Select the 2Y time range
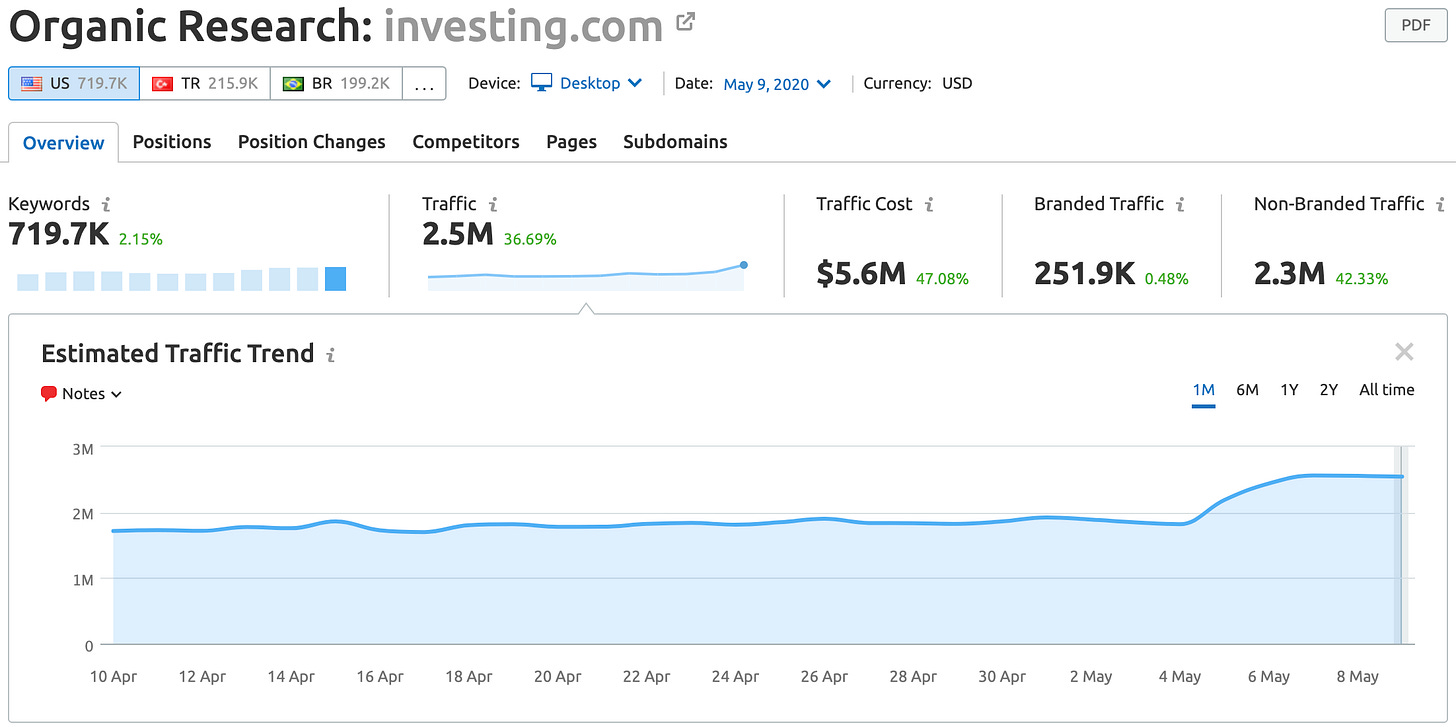Image resolution: width=1456 pixels, height=727 pixels. click(1328, 390)
